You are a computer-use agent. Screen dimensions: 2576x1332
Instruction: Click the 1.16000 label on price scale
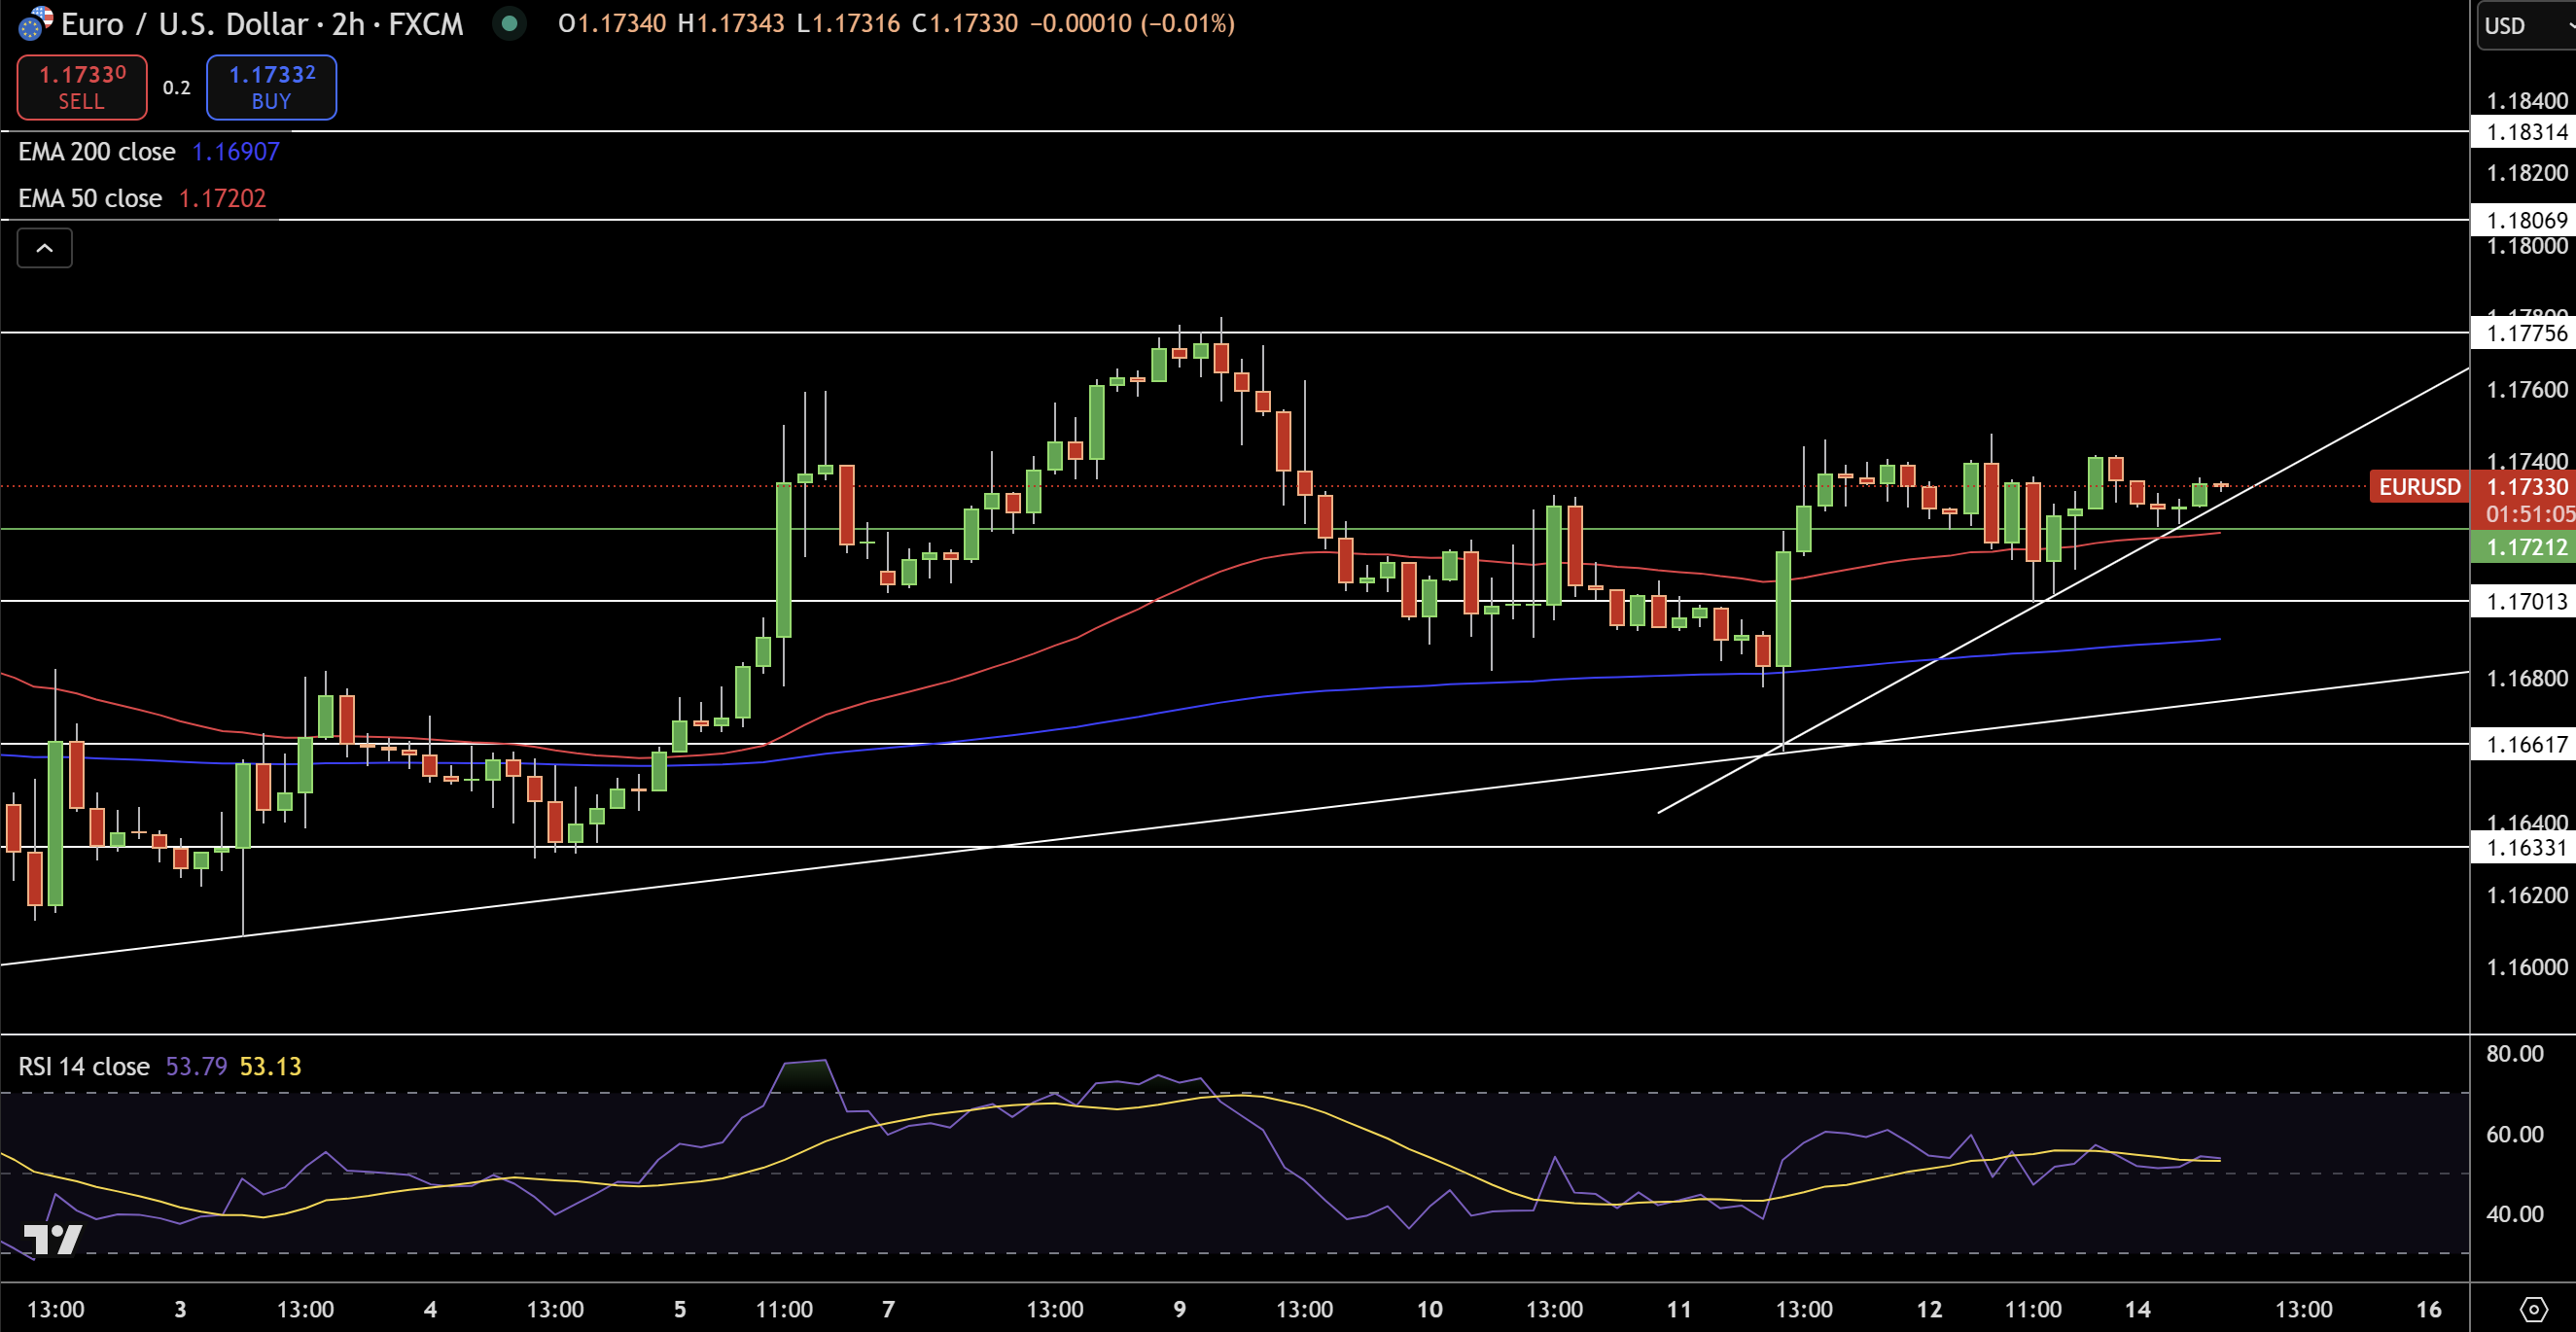pos(2526,967)
